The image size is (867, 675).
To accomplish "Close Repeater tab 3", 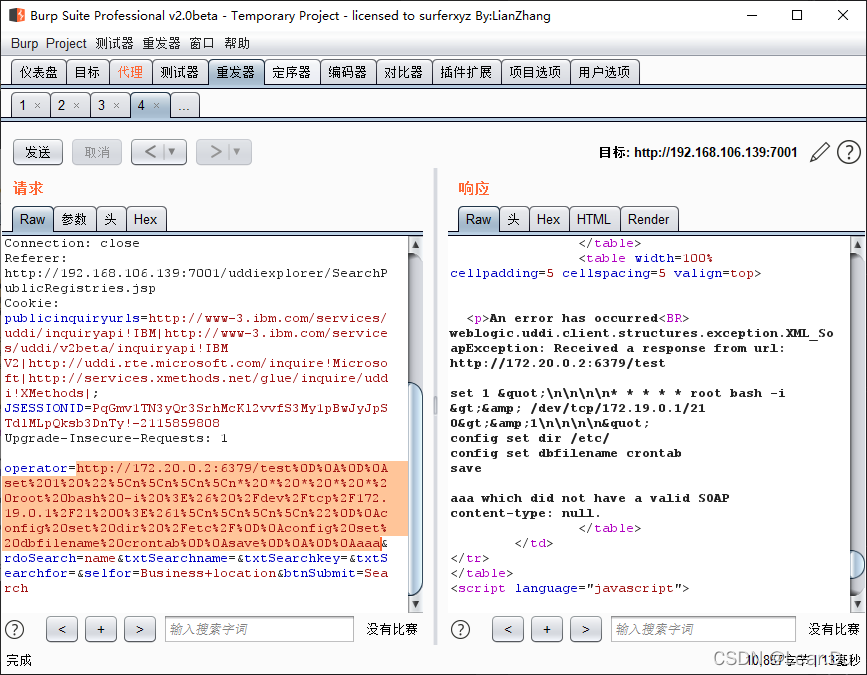I will (x=117, y=105).
